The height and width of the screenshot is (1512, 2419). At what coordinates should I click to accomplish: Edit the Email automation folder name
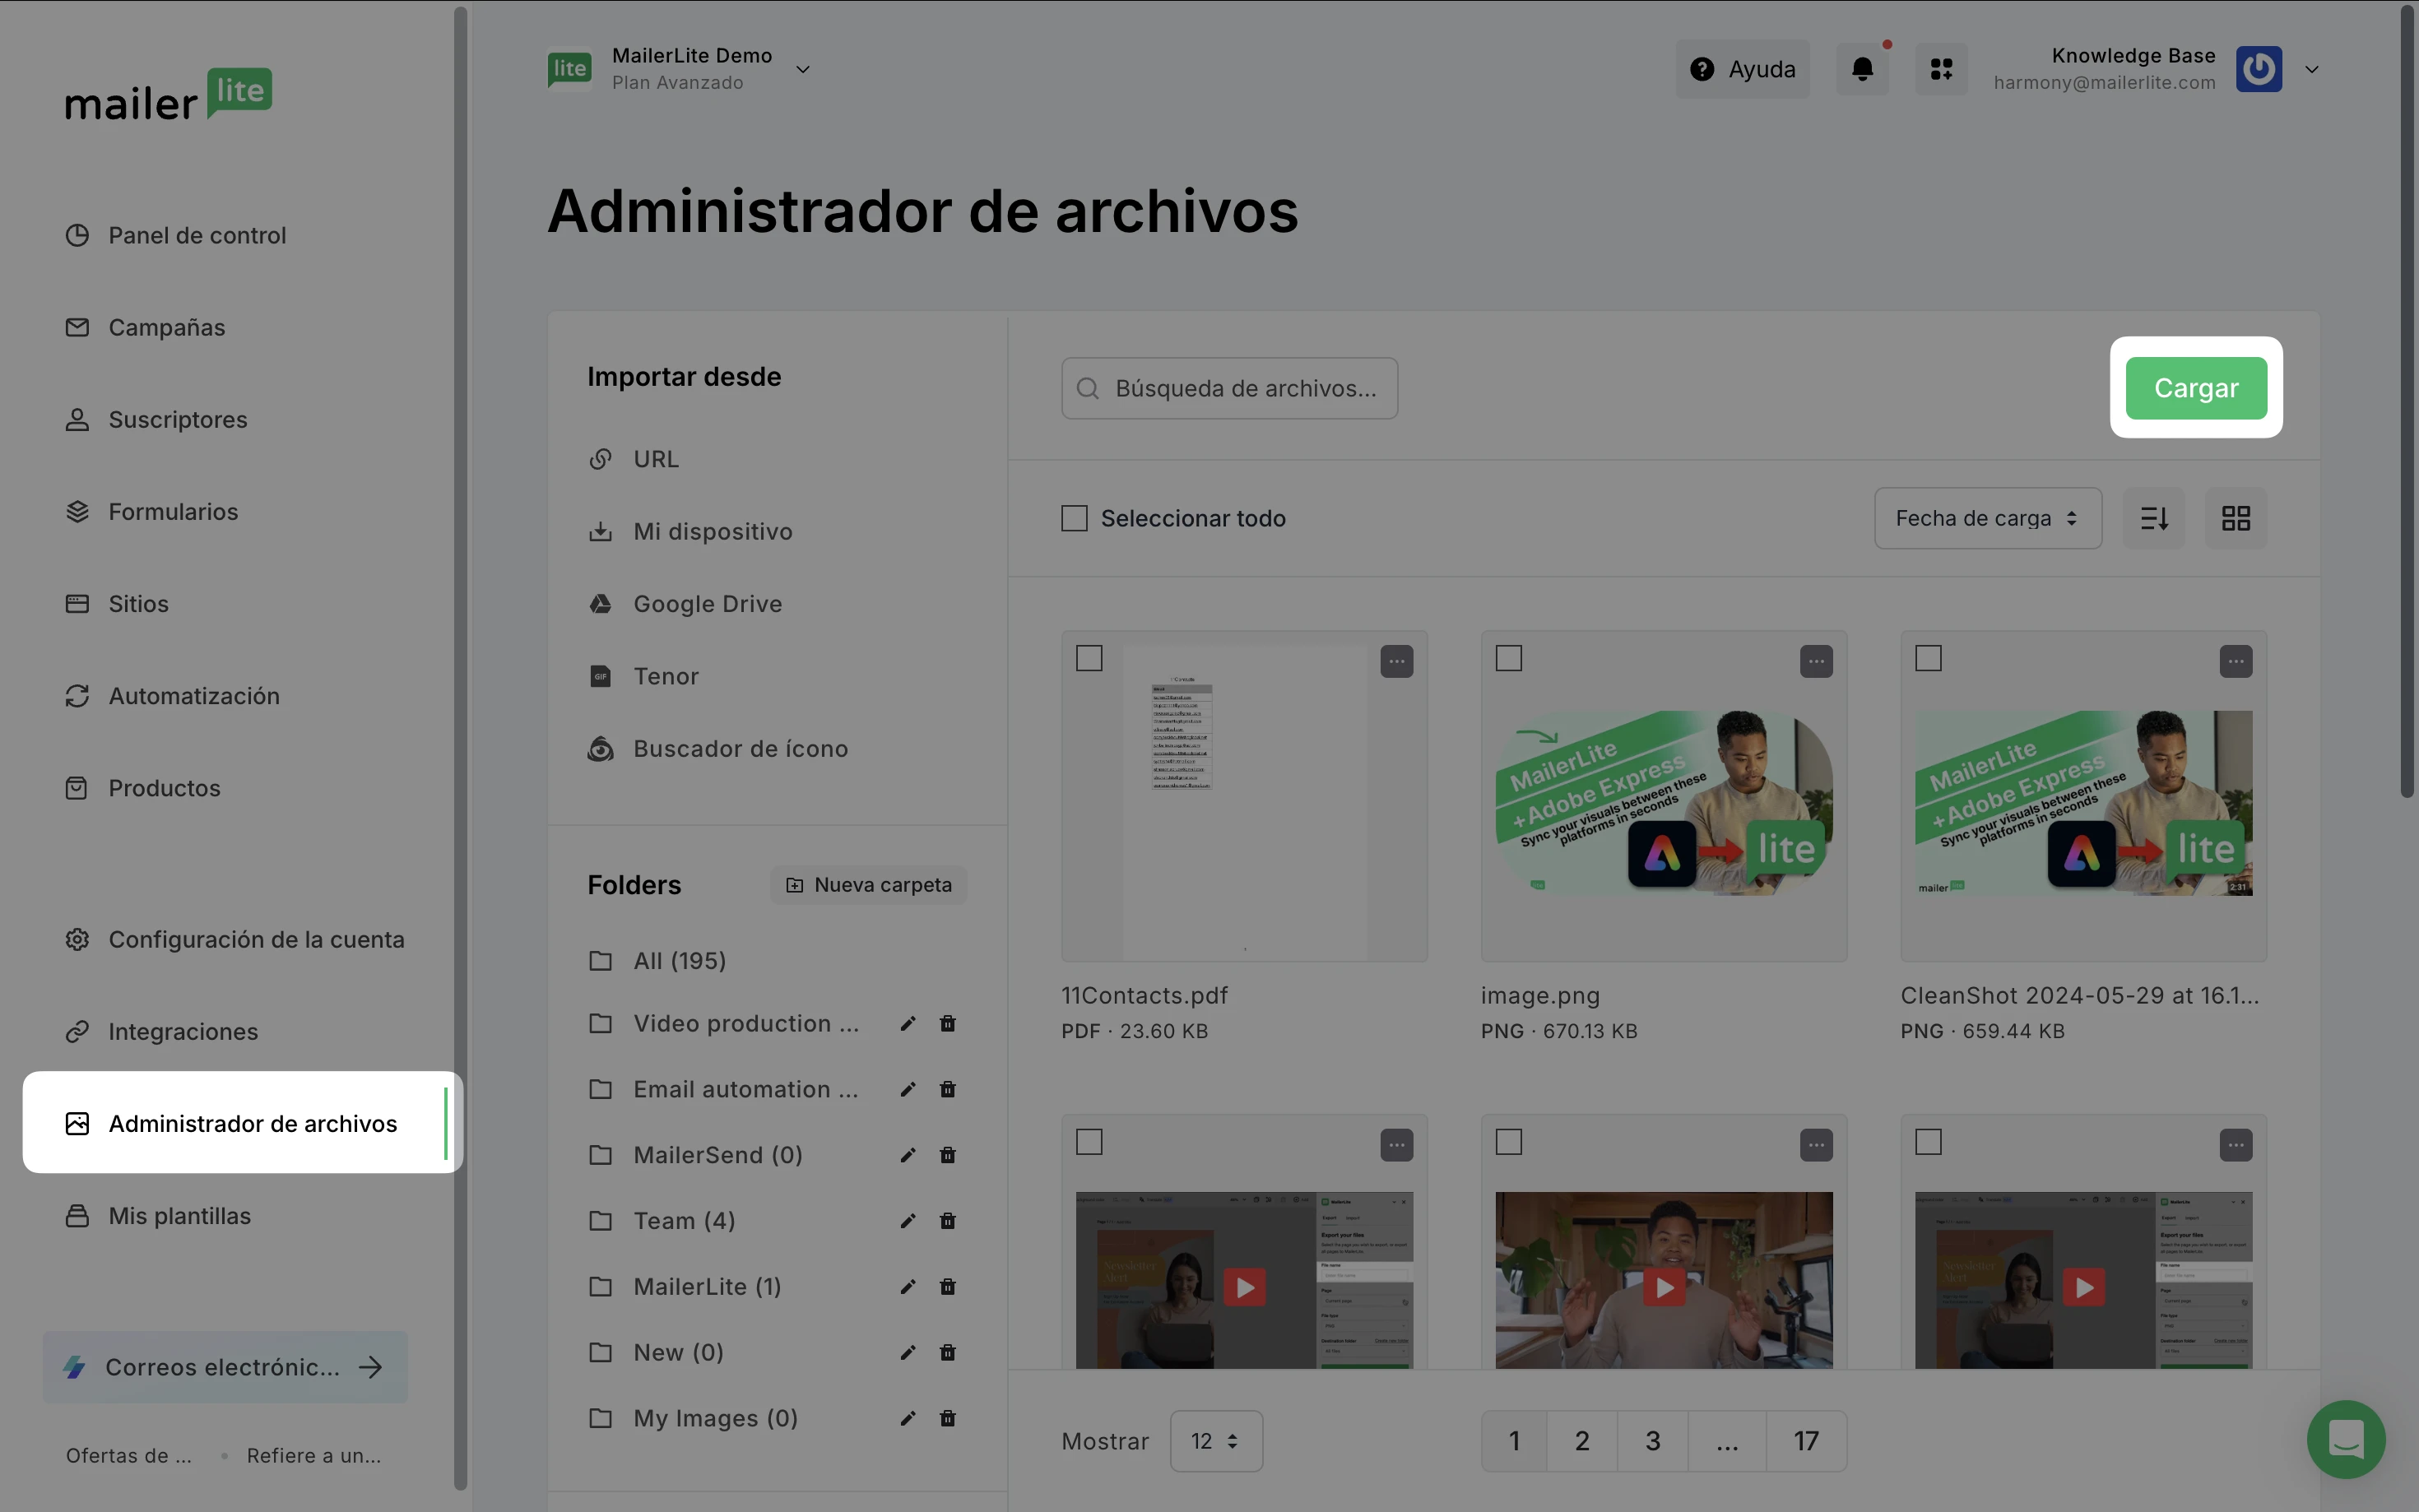(x=908, y=1089)
